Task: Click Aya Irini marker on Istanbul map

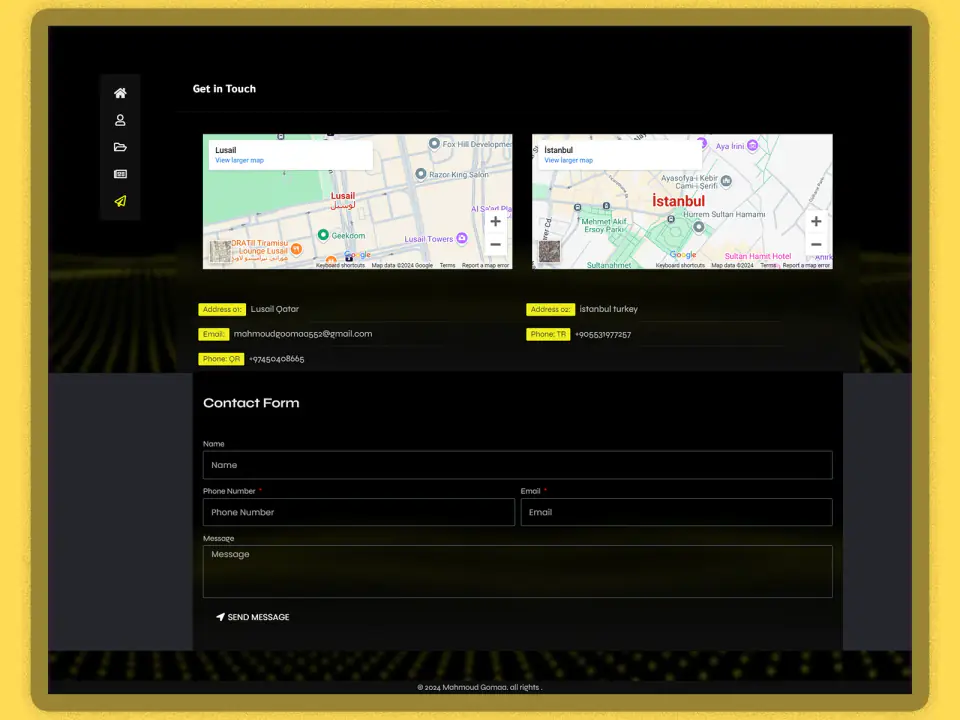Action: point(752,145)
